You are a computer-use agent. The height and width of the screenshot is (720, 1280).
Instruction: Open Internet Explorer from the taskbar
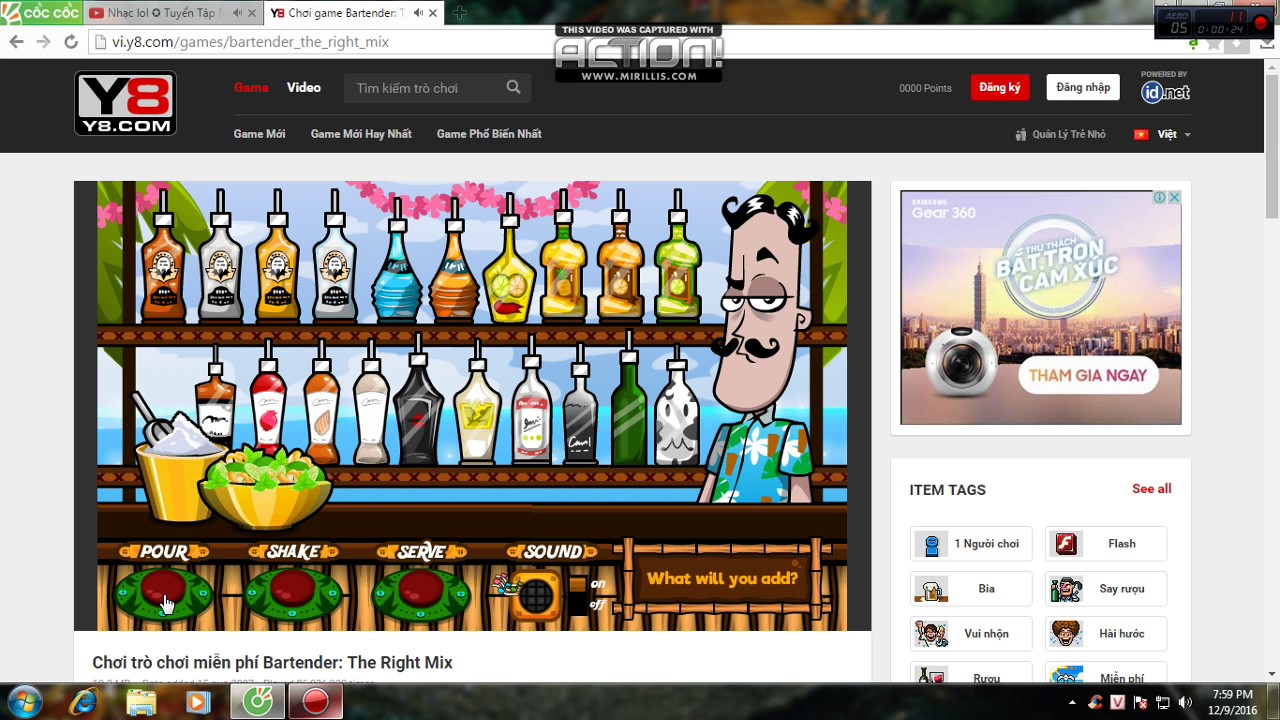pyautogui.click(x=84, y=702)
